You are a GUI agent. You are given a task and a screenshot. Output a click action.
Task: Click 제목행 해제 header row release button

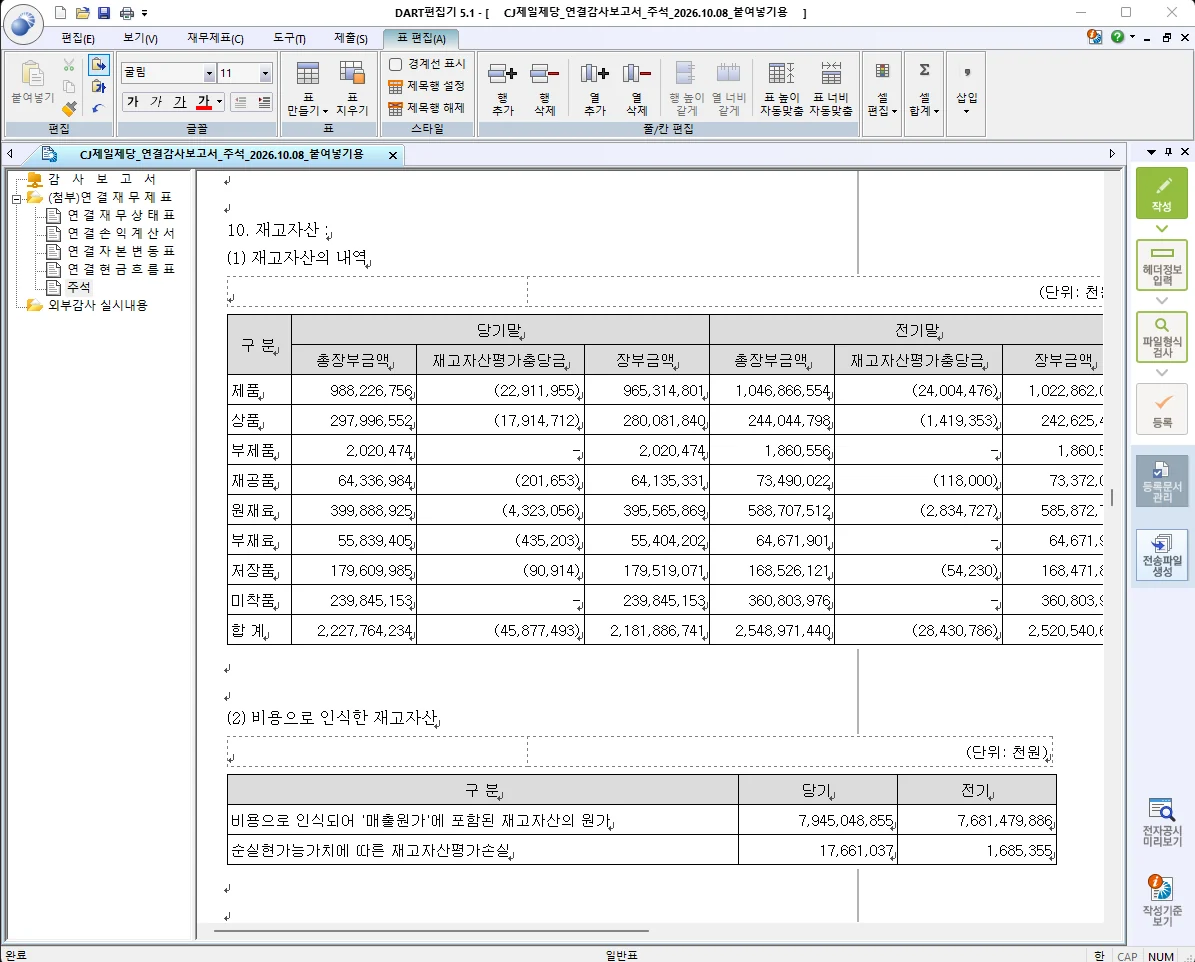tap(427, 108)
